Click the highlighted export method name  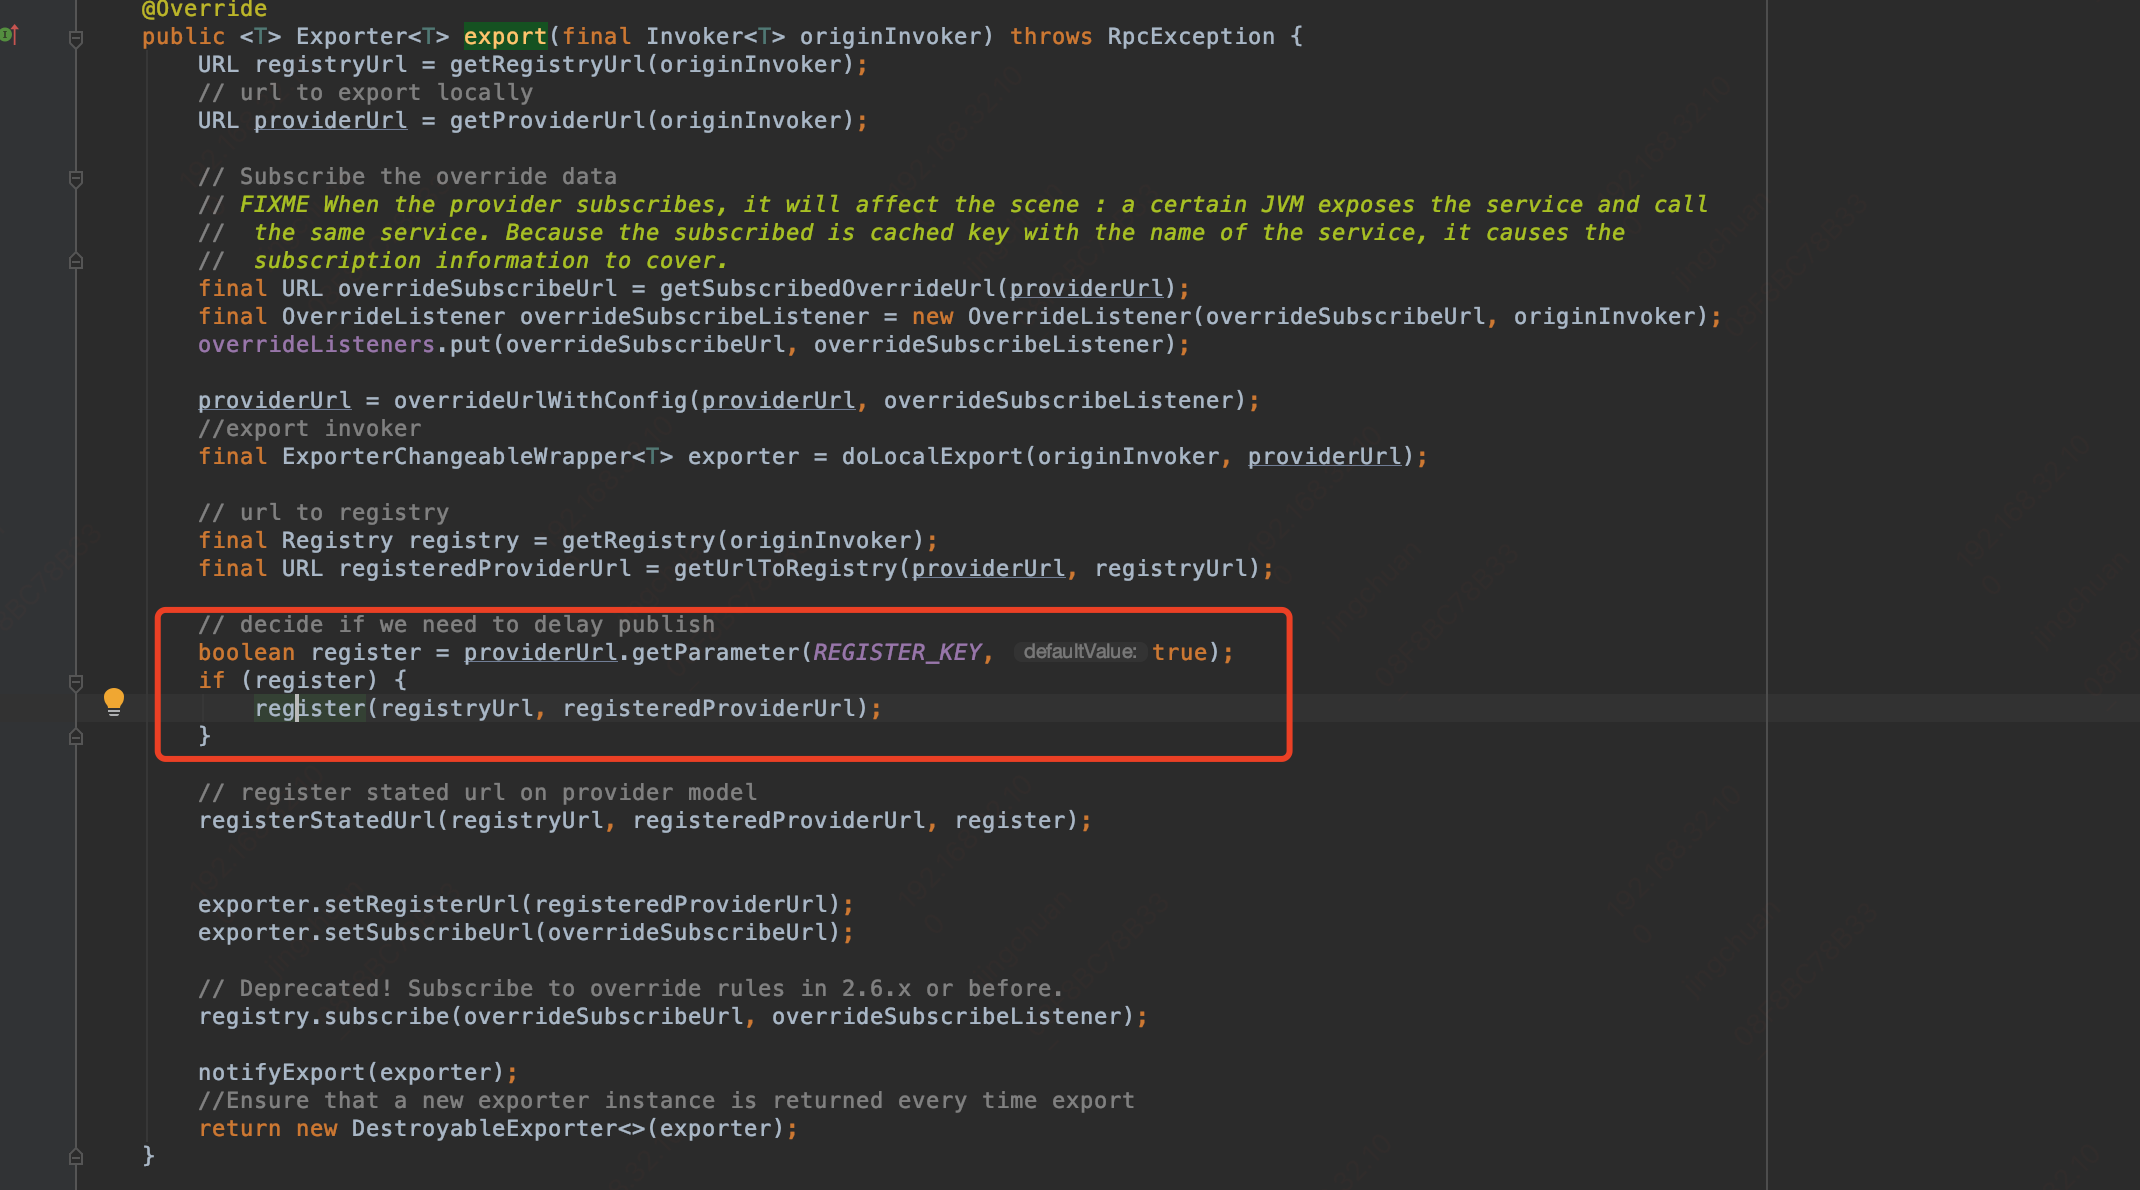click(x=505, y=37)
